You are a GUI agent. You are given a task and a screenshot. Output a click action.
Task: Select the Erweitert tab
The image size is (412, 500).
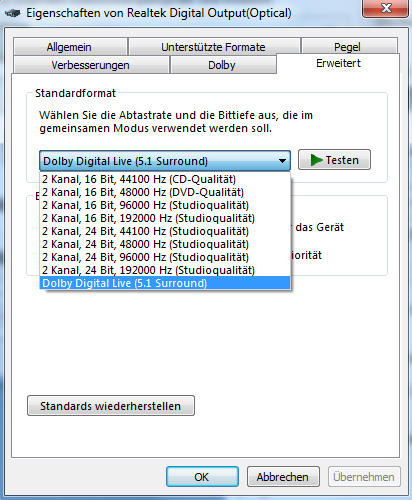coord(338,63)
